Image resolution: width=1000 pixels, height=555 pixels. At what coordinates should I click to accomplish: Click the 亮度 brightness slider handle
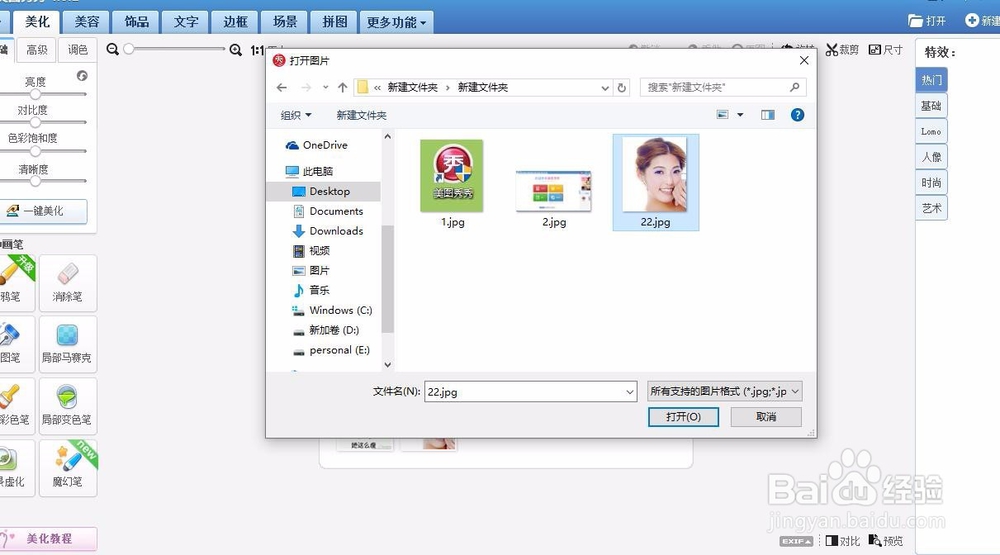tap(35, 94)
